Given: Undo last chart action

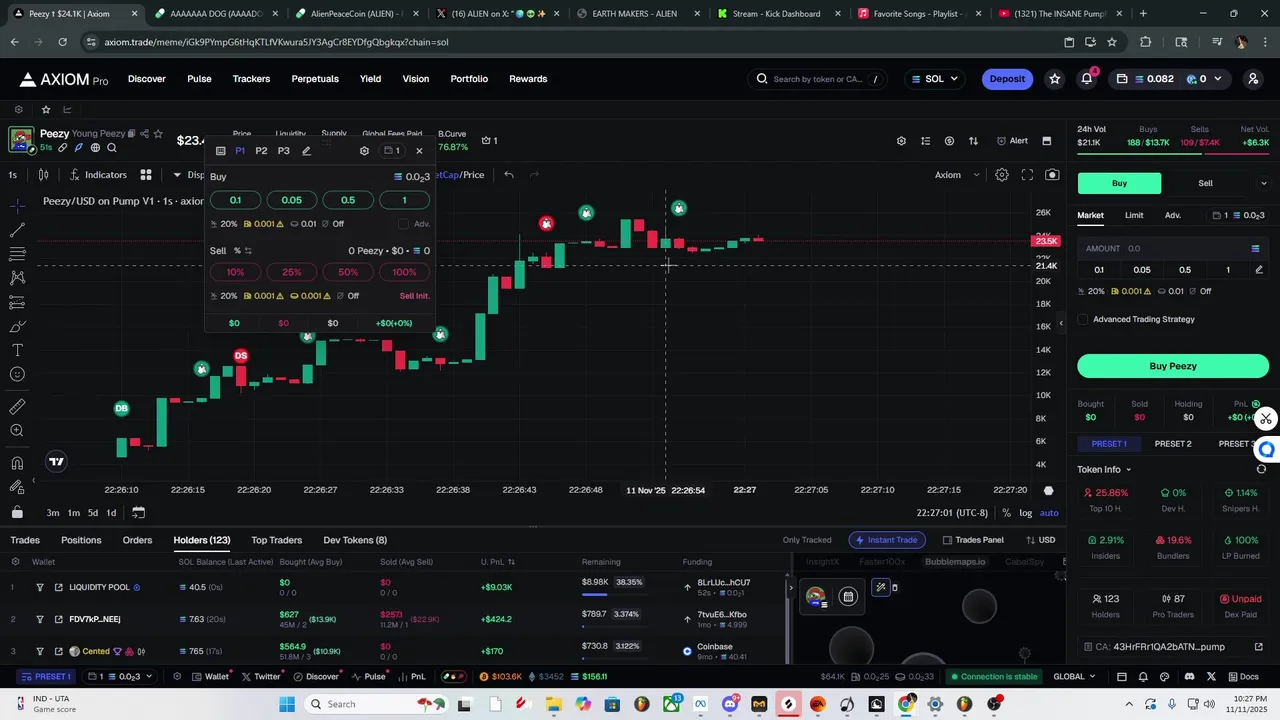Looking at the screenshot, I should tap(509, 175).
